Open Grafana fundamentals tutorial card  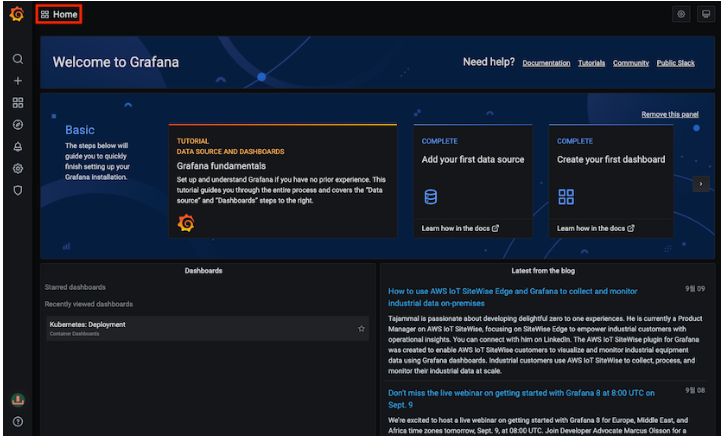283,181
